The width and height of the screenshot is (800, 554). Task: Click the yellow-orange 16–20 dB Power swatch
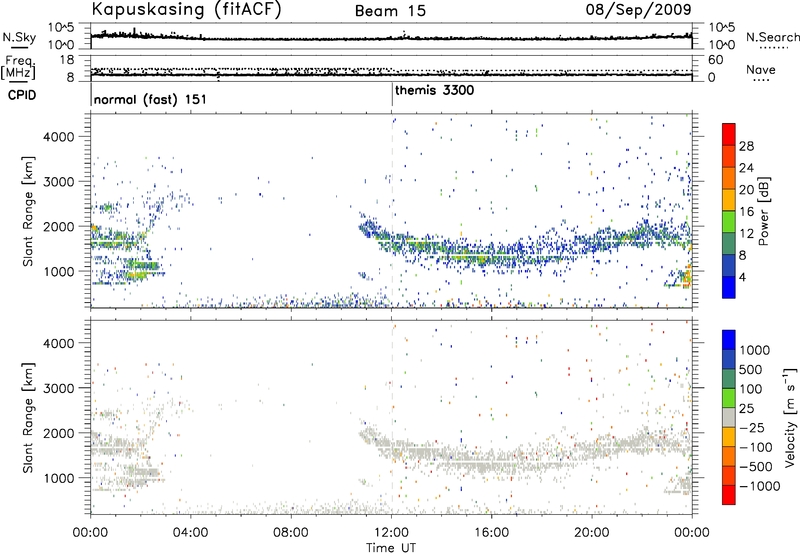click(729, 200)
